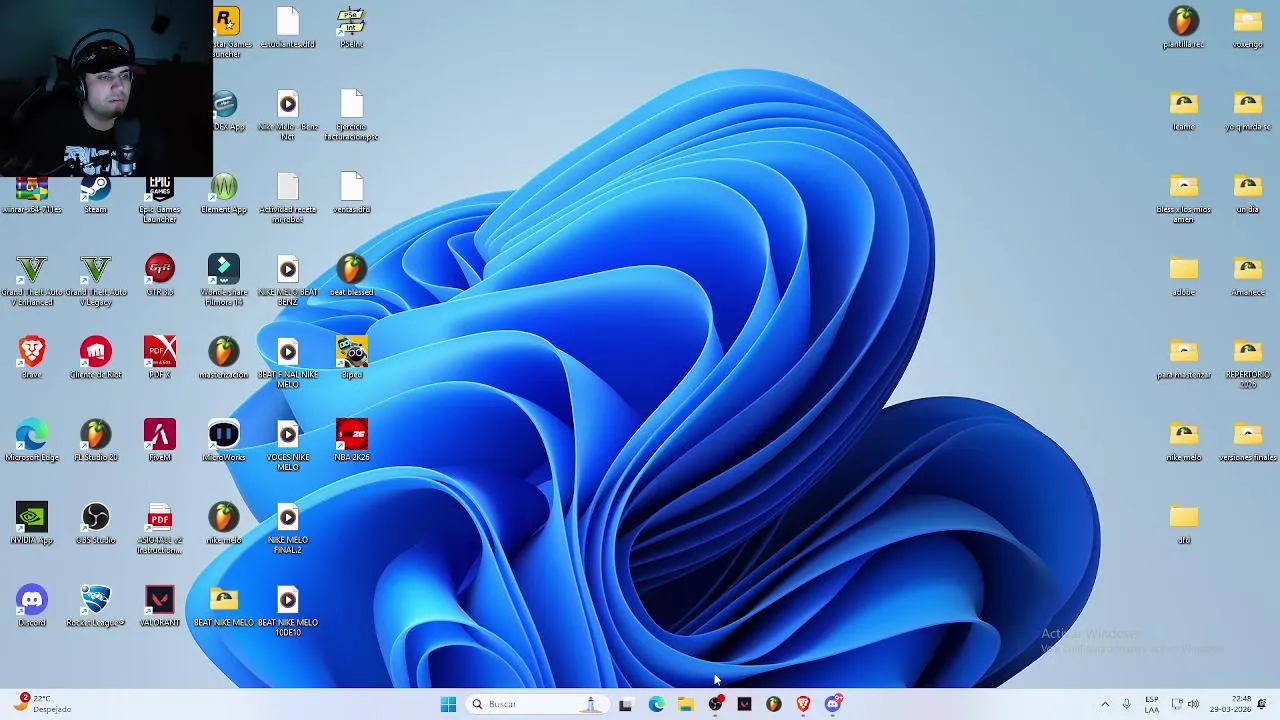This screenshot has width=1280, height=720.
Task: Open the adobe folder
Action: 1184,275
